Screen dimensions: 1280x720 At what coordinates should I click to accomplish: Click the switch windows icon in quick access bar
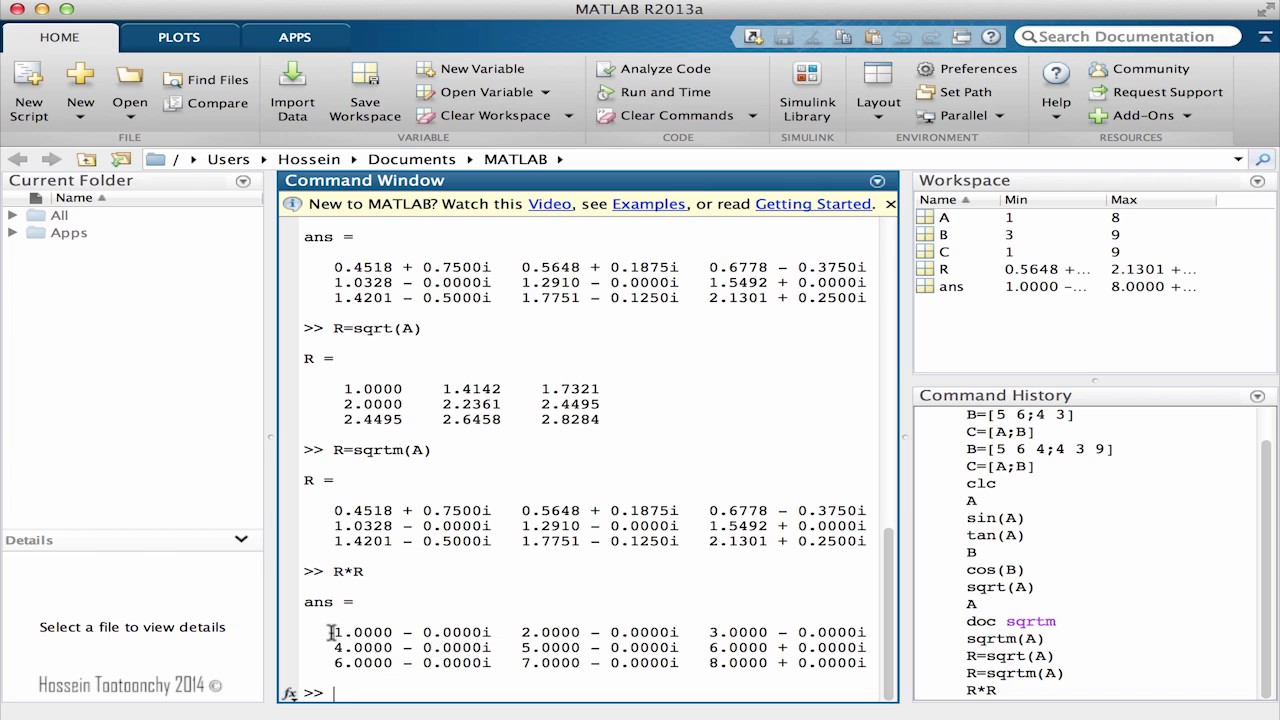pos(961,37)
